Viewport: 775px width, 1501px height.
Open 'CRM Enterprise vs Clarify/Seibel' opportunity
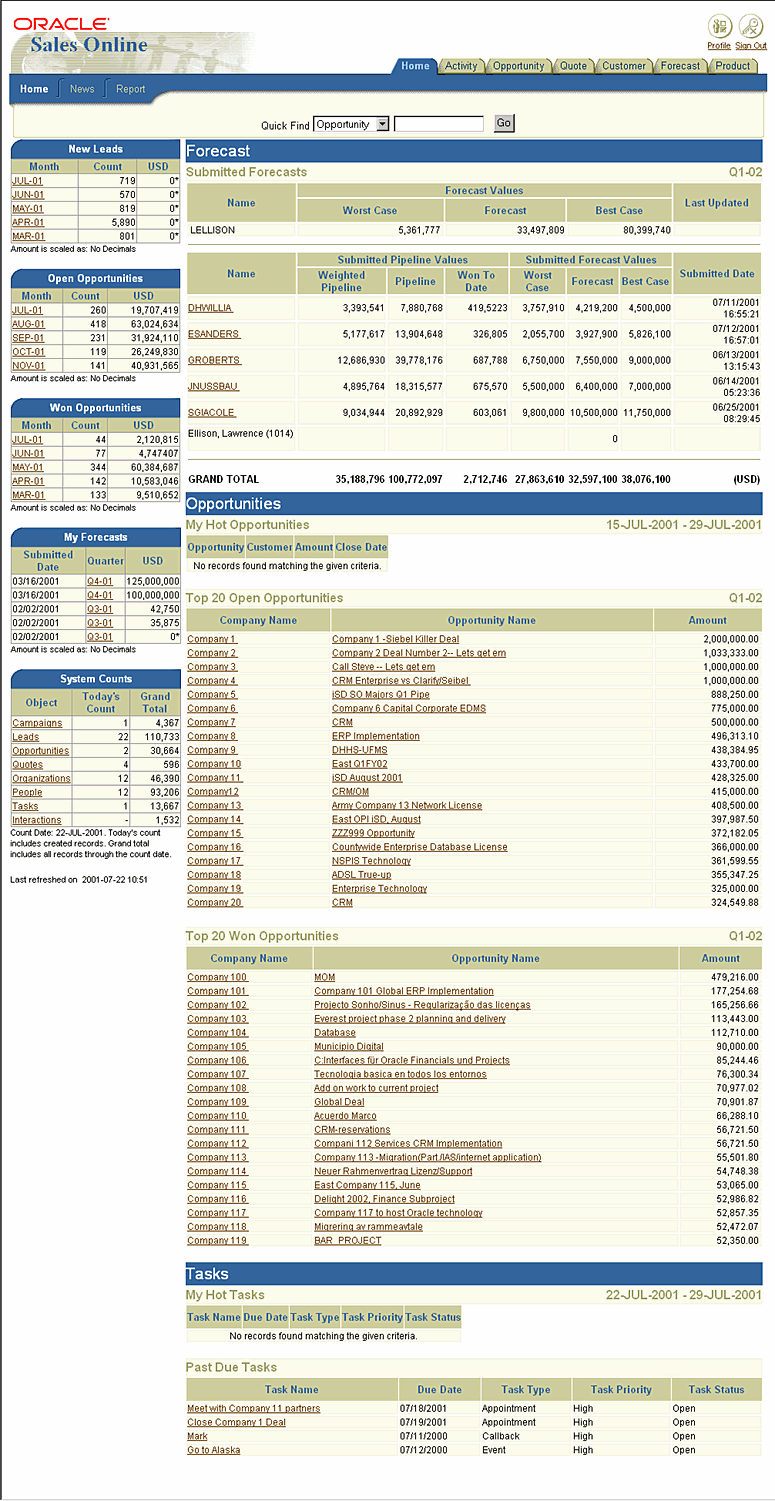coord(401,681)
